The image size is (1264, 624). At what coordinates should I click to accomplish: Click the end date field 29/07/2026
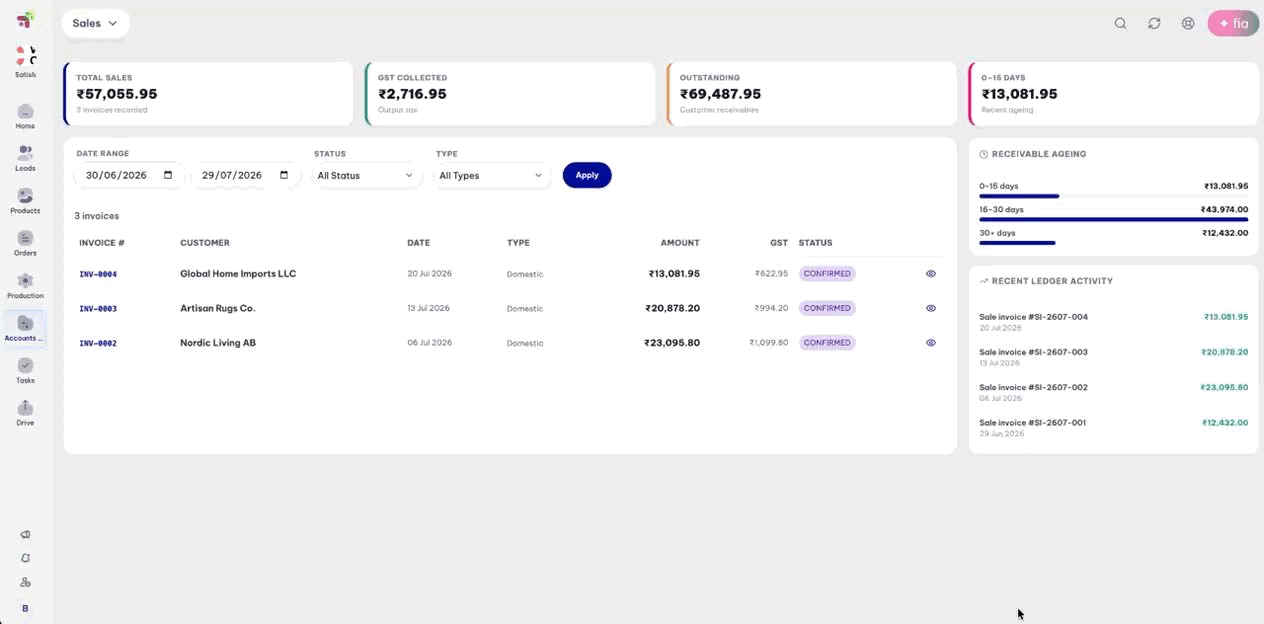pos(245,175)
